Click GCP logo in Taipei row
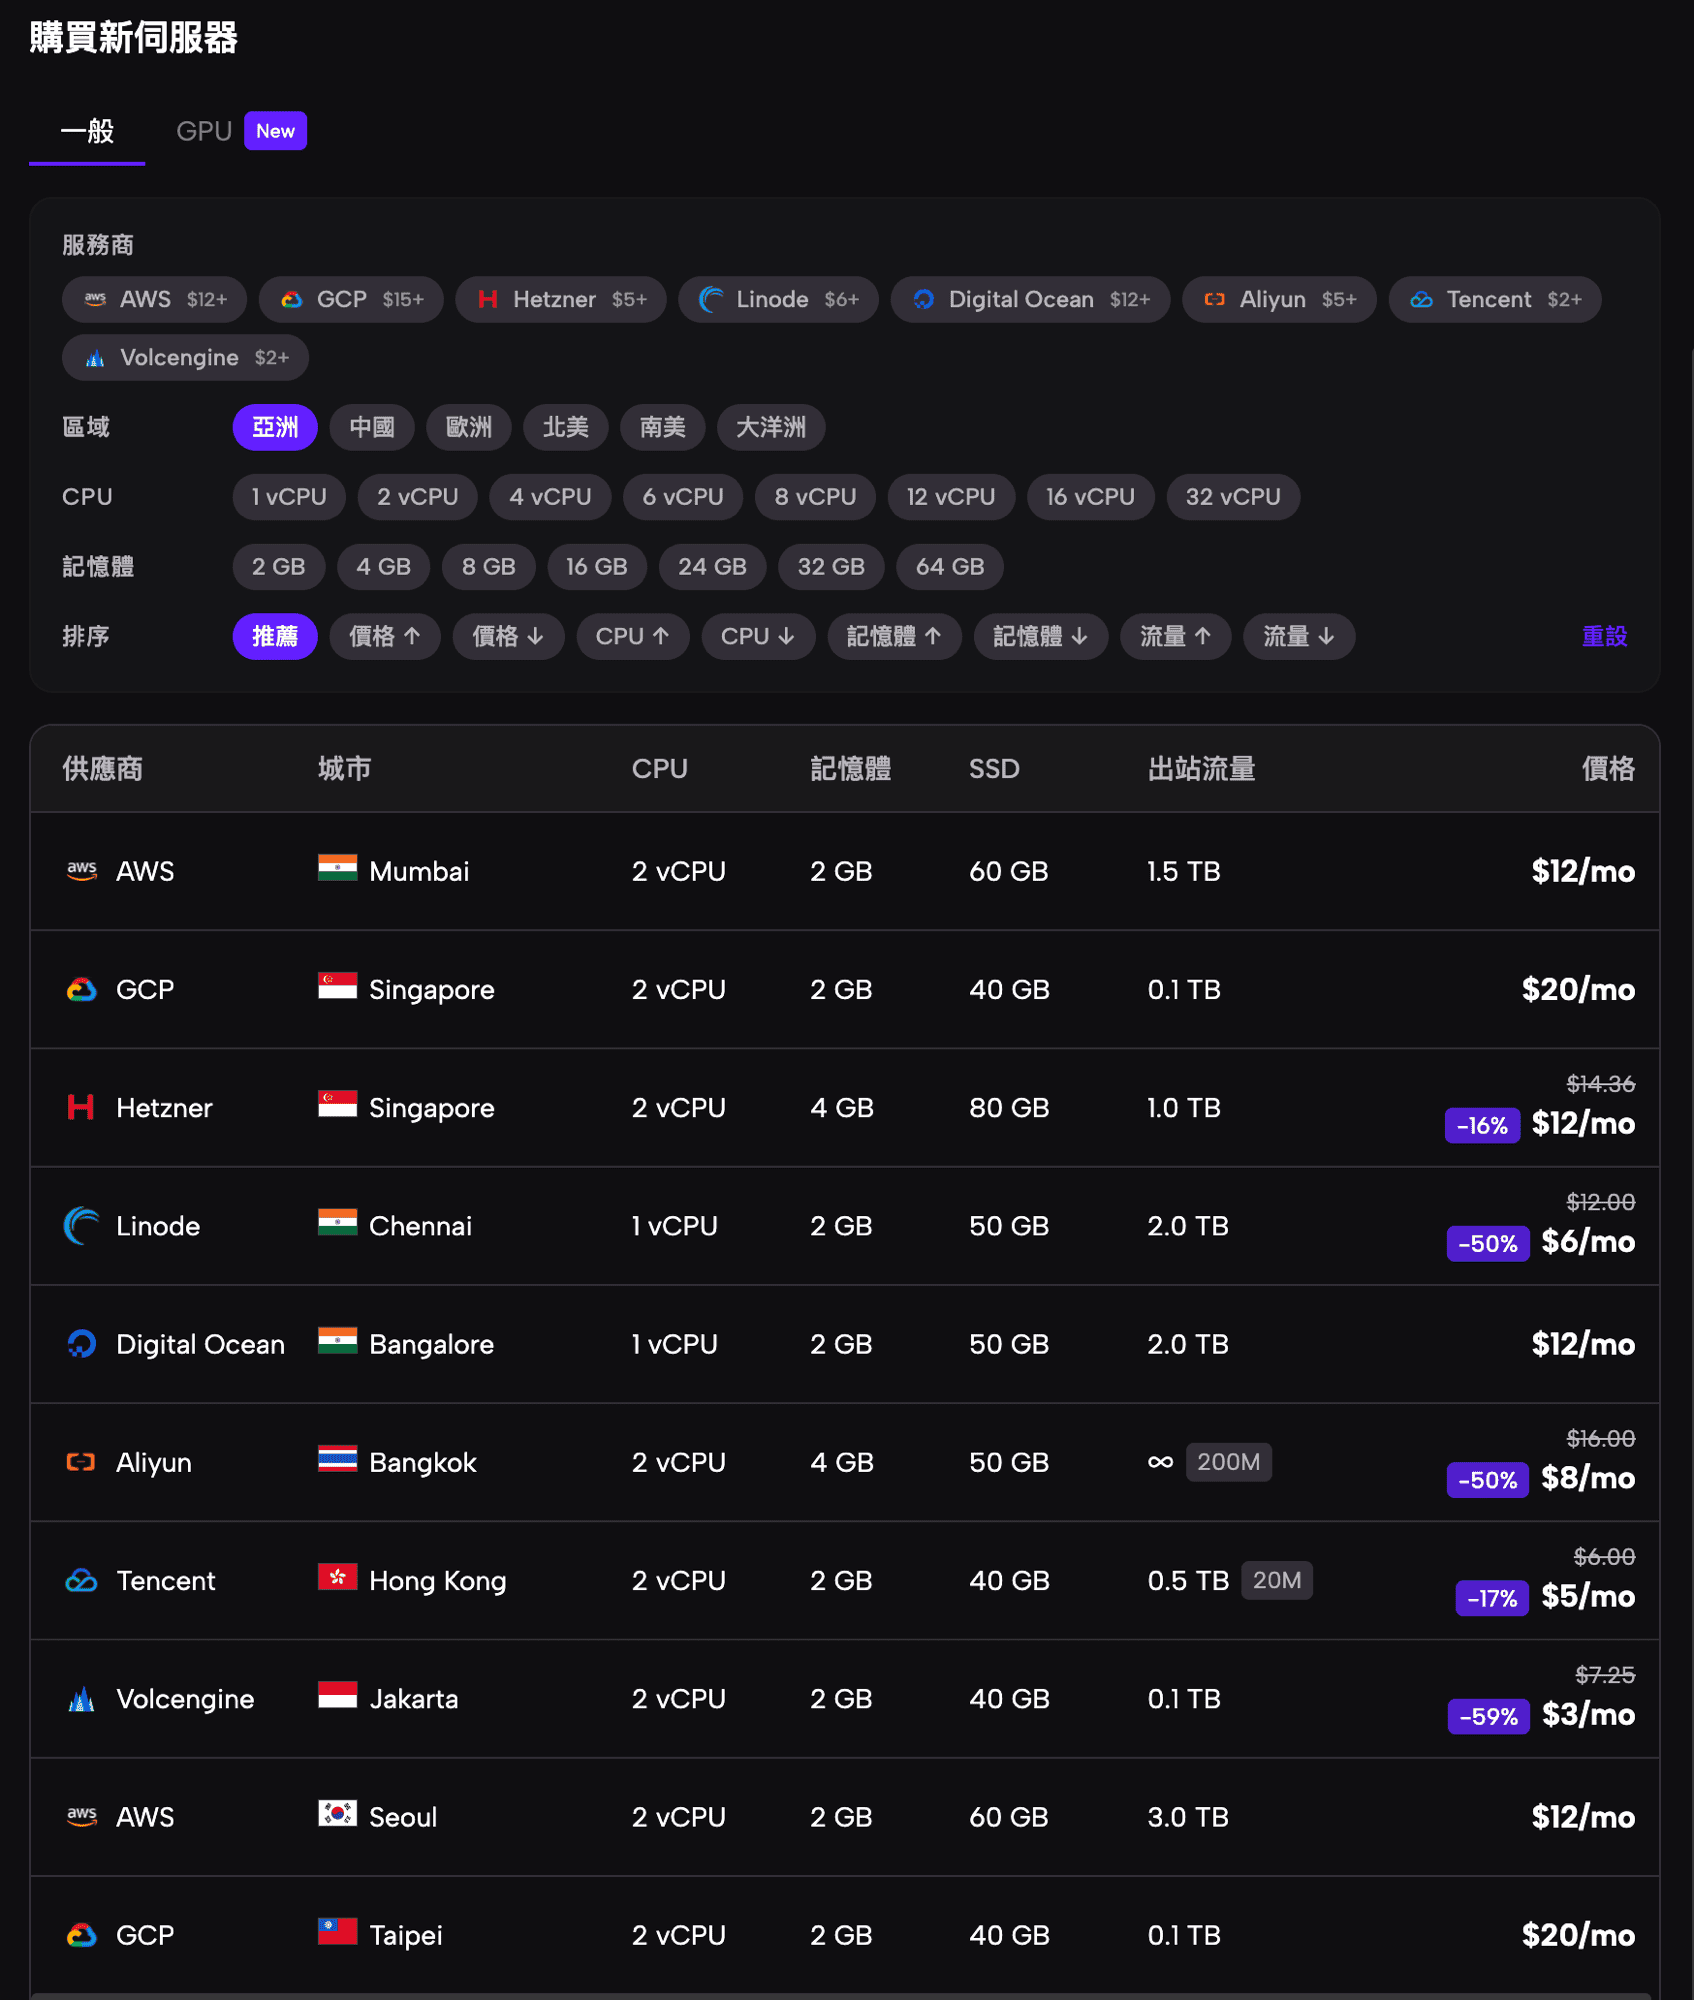 81,1936
